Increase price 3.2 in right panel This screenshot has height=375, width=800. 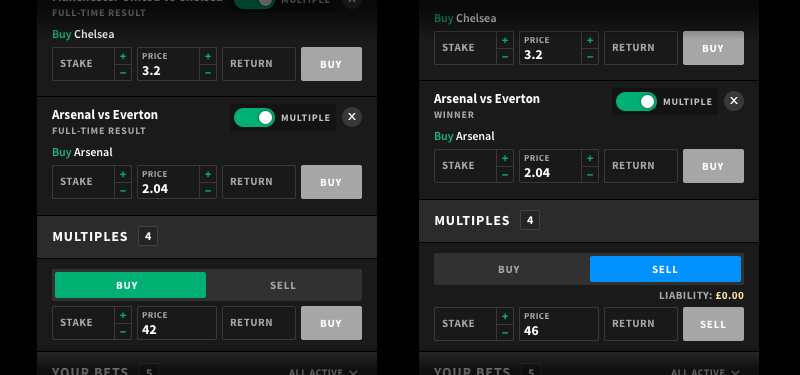590,40
